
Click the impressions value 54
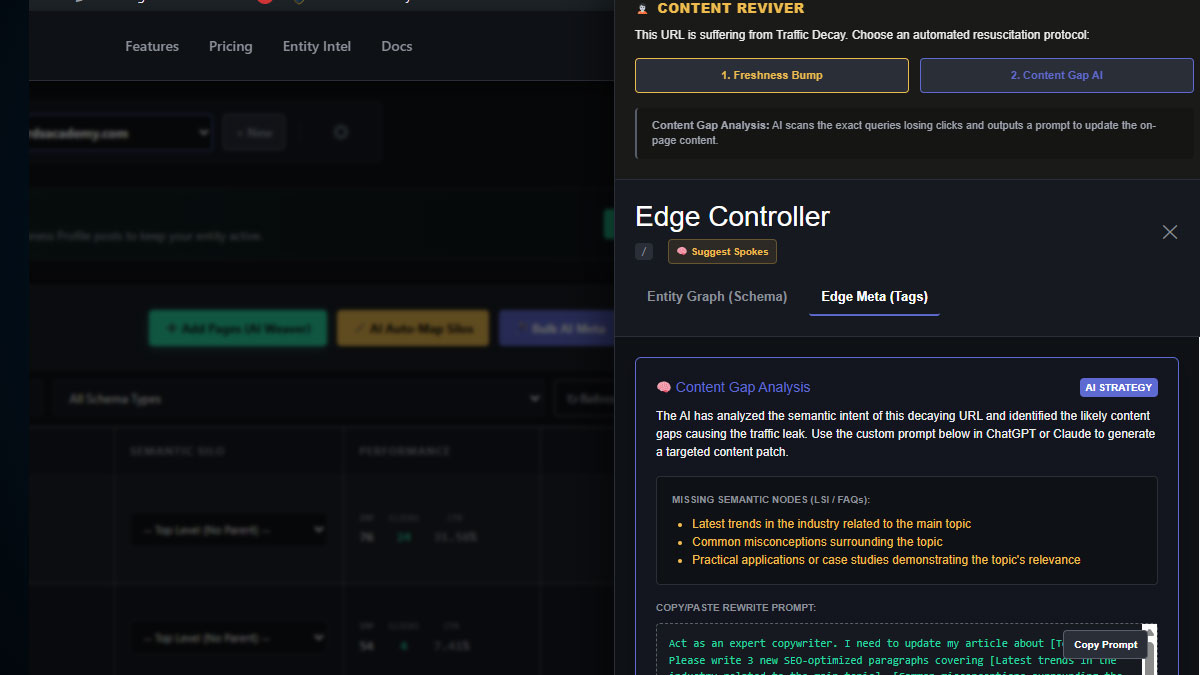tap(367, 645)
